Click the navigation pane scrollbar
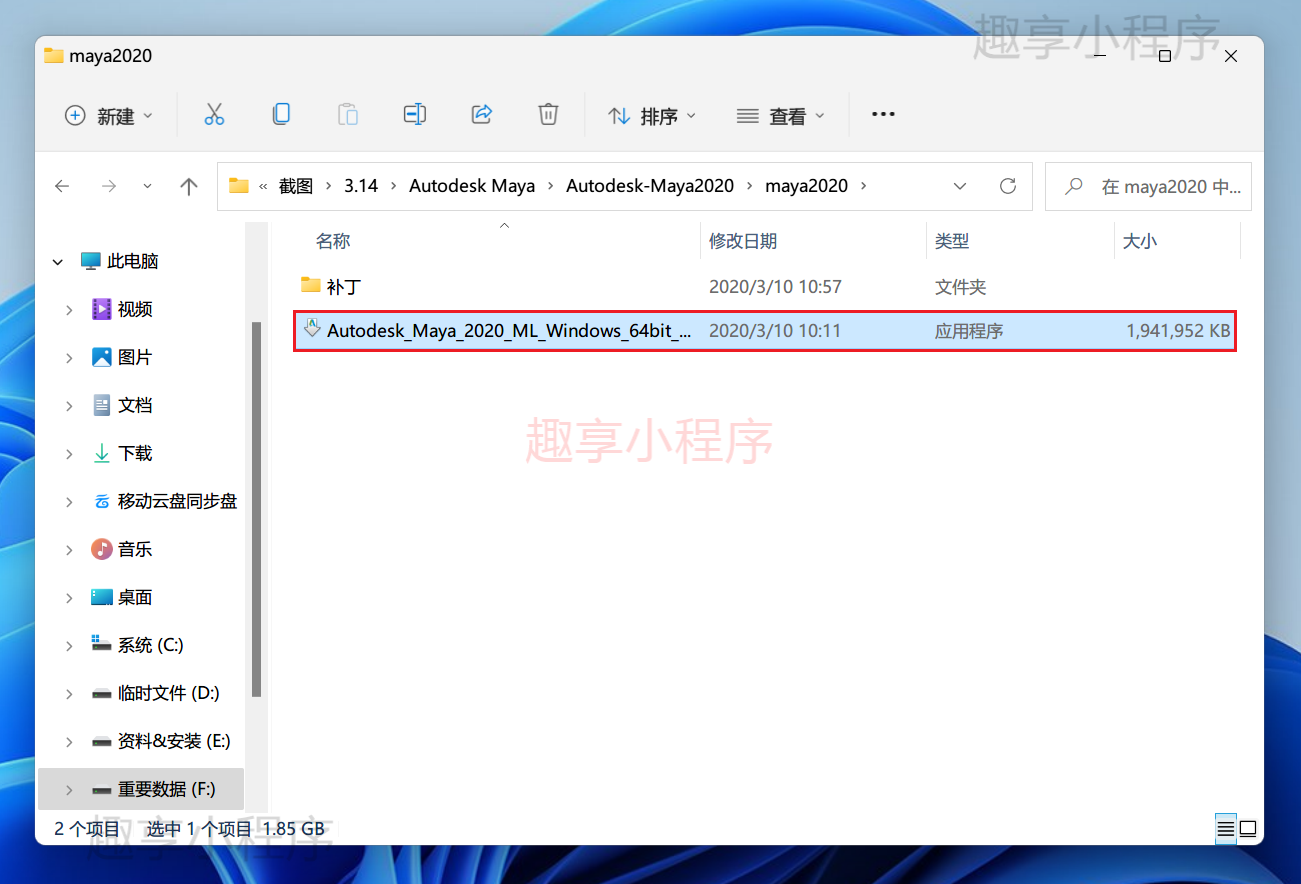Viewport: 1301px width, 884px height. (x=257, y=508)
